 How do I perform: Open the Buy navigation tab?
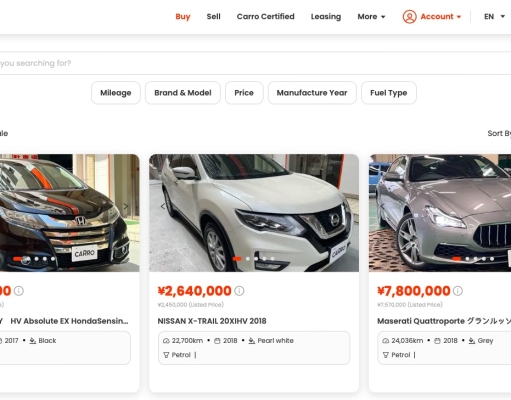183,17
